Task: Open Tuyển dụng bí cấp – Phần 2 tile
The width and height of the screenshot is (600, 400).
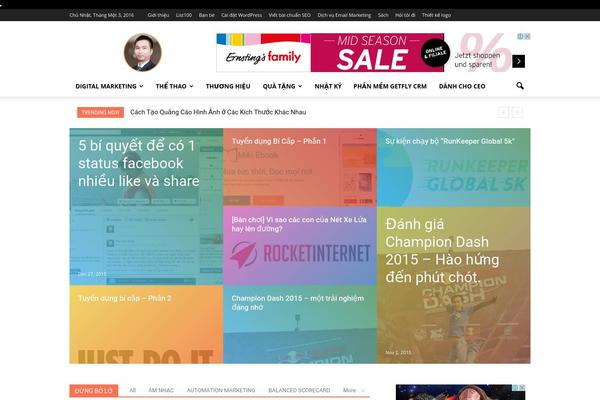Action: [x=146, y=325]
